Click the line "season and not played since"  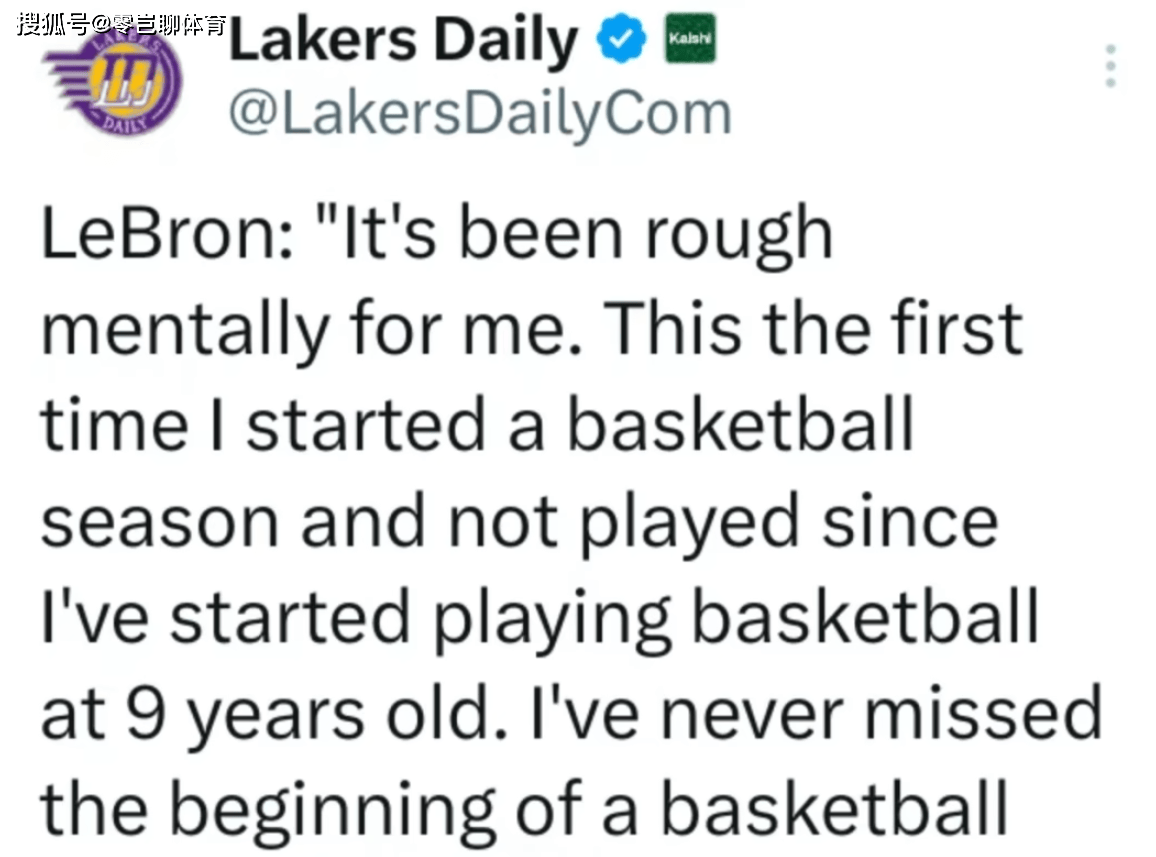519,520
